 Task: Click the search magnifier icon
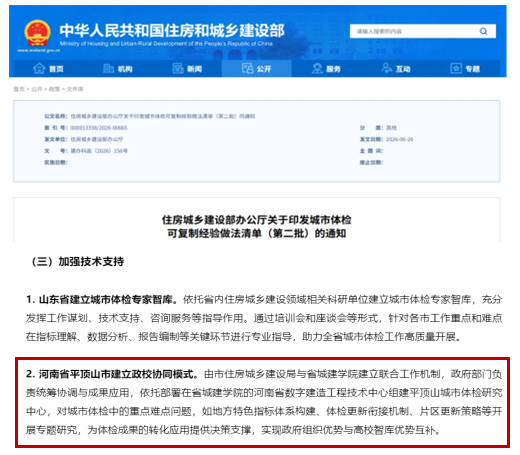pos(483,31)
